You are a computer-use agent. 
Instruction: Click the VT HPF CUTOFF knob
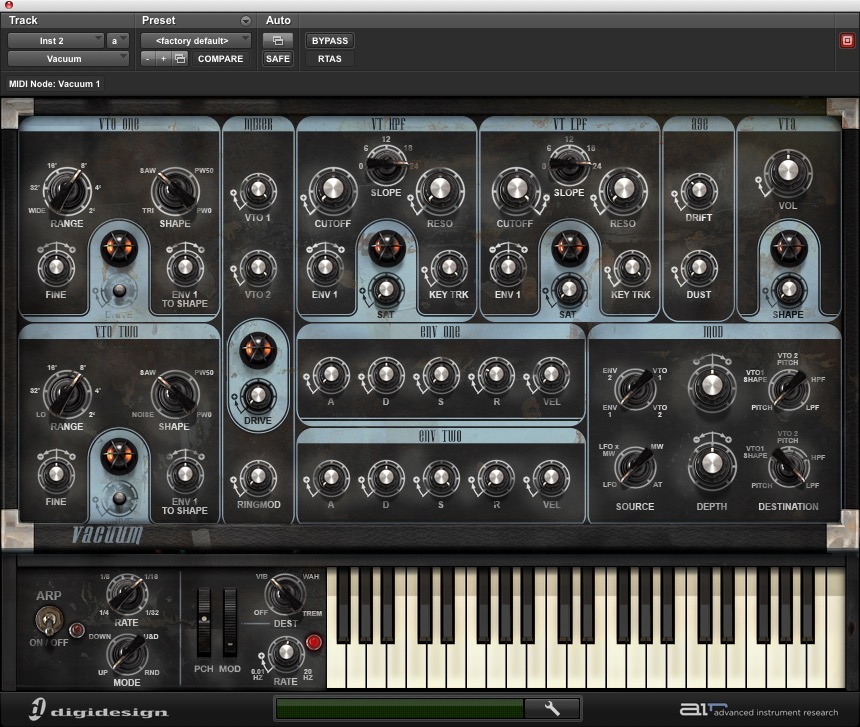pos(332,190)
